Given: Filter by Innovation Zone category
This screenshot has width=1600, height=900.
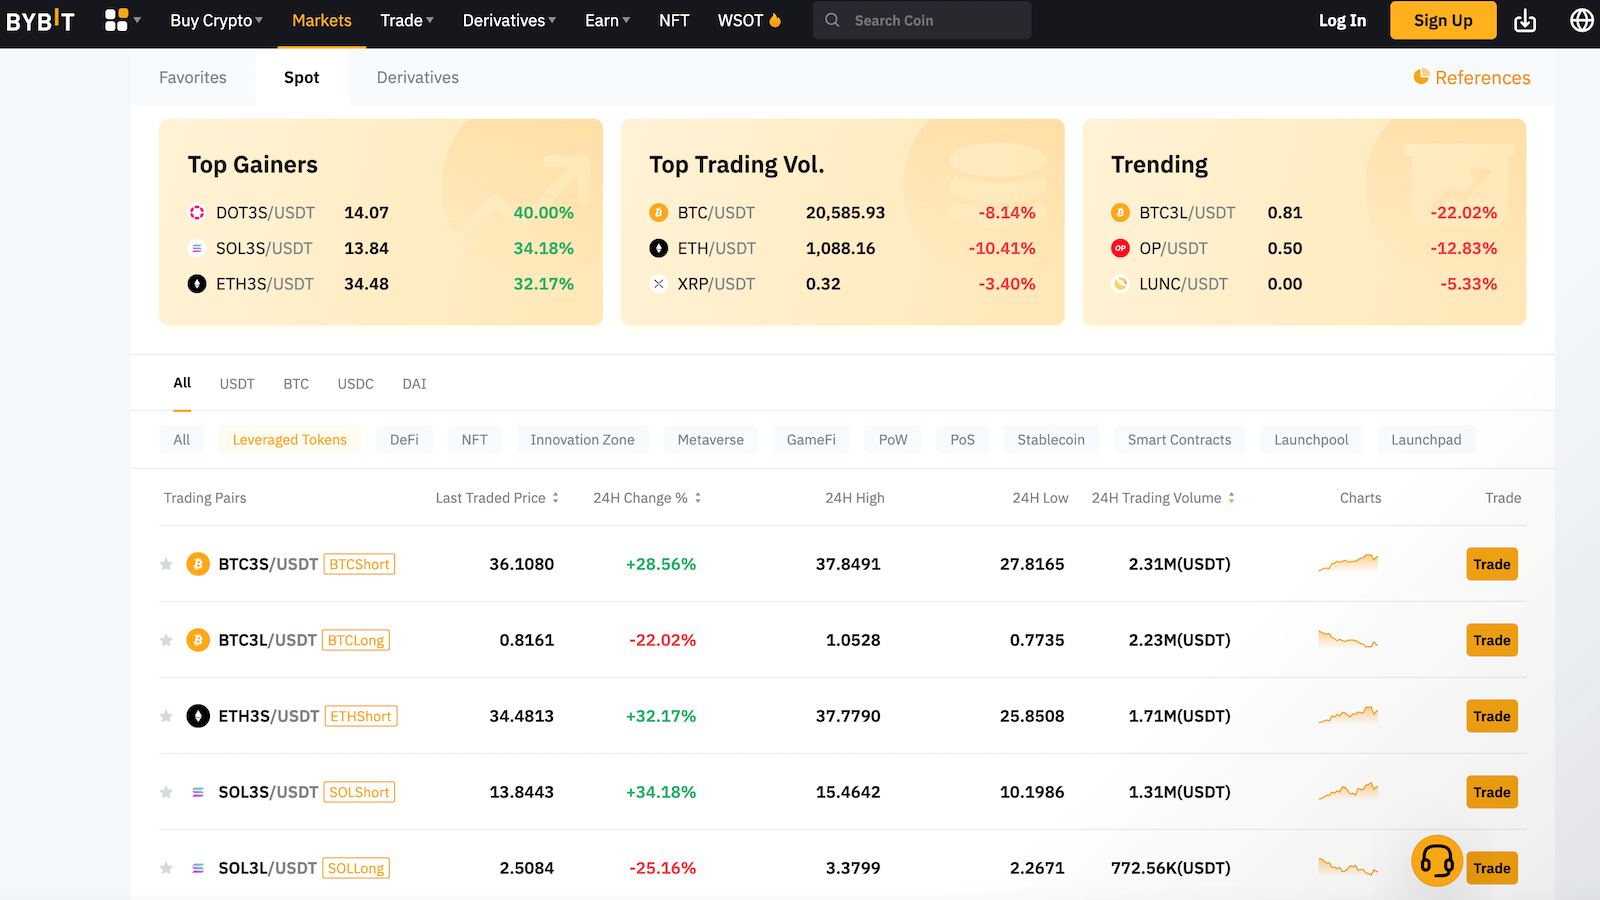Looking at the screenshot, I should point(582,440).
